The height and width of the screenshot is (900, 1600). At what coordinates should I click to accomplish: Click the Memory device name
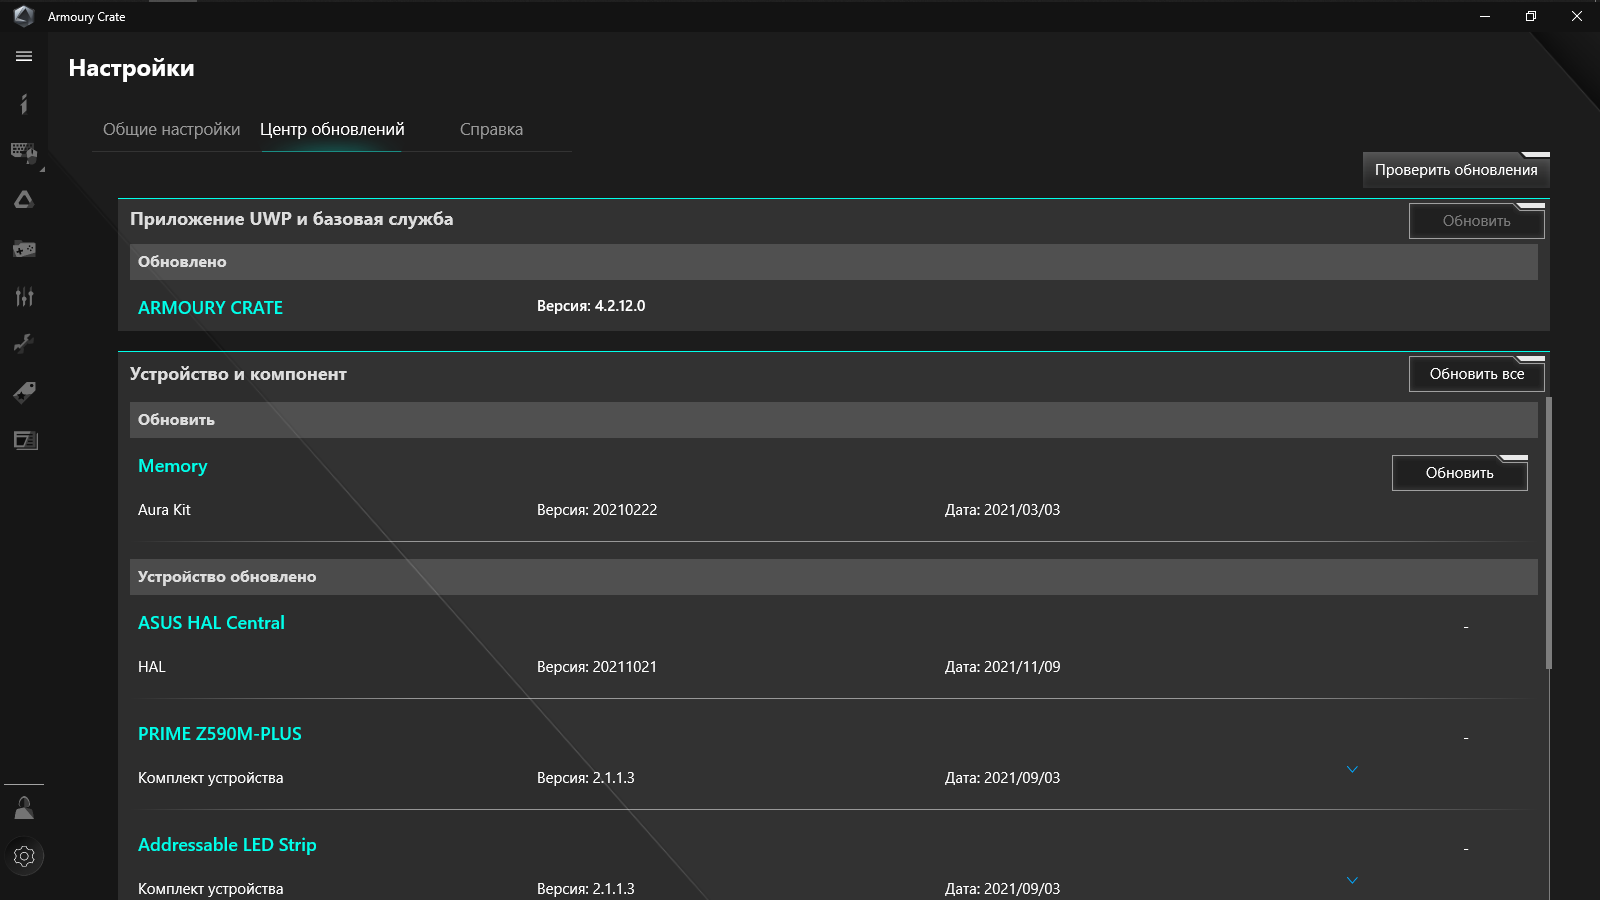(172, 466)
